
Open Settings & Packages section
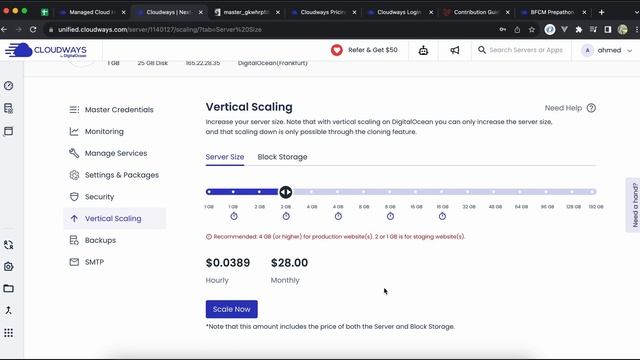click(115, 175)
